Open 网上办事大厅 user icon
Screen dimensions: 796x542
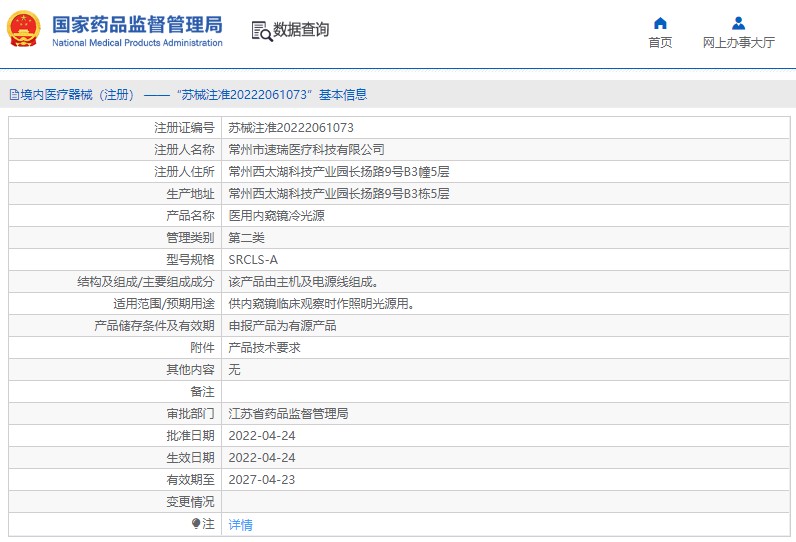738,23
